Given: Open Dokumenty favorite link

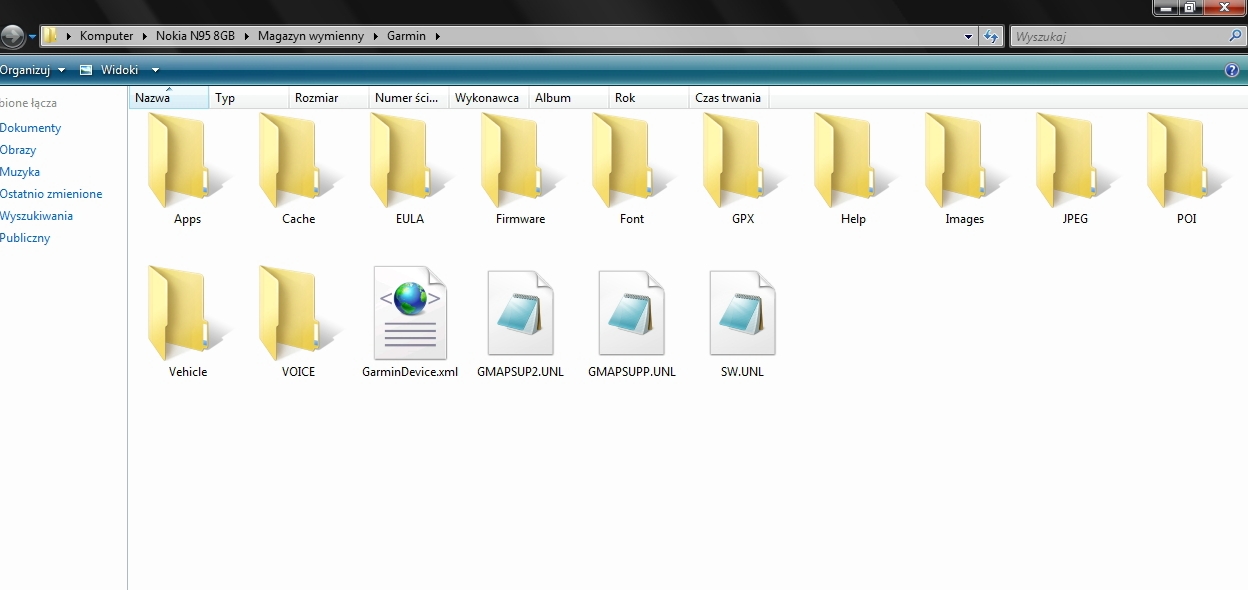Looking at the screenshot, I should [x=31, y=128].
